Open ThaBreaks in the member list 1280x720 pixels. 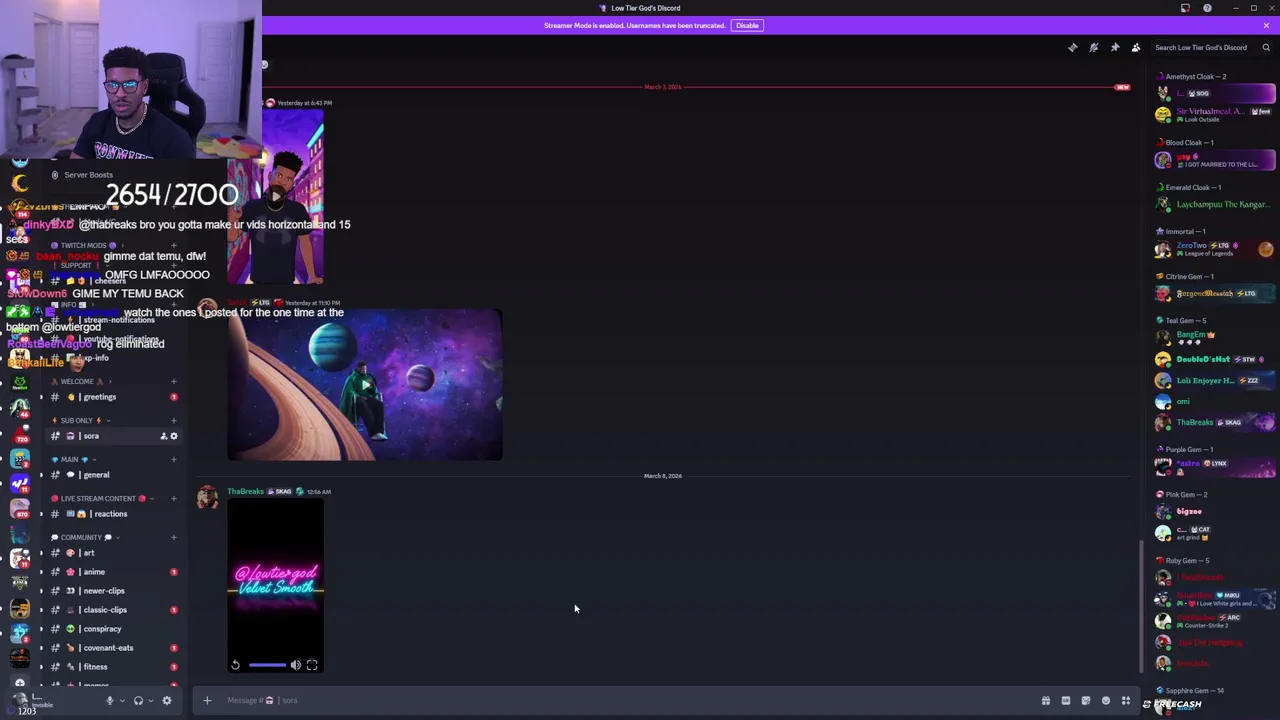click(1215, 423)
